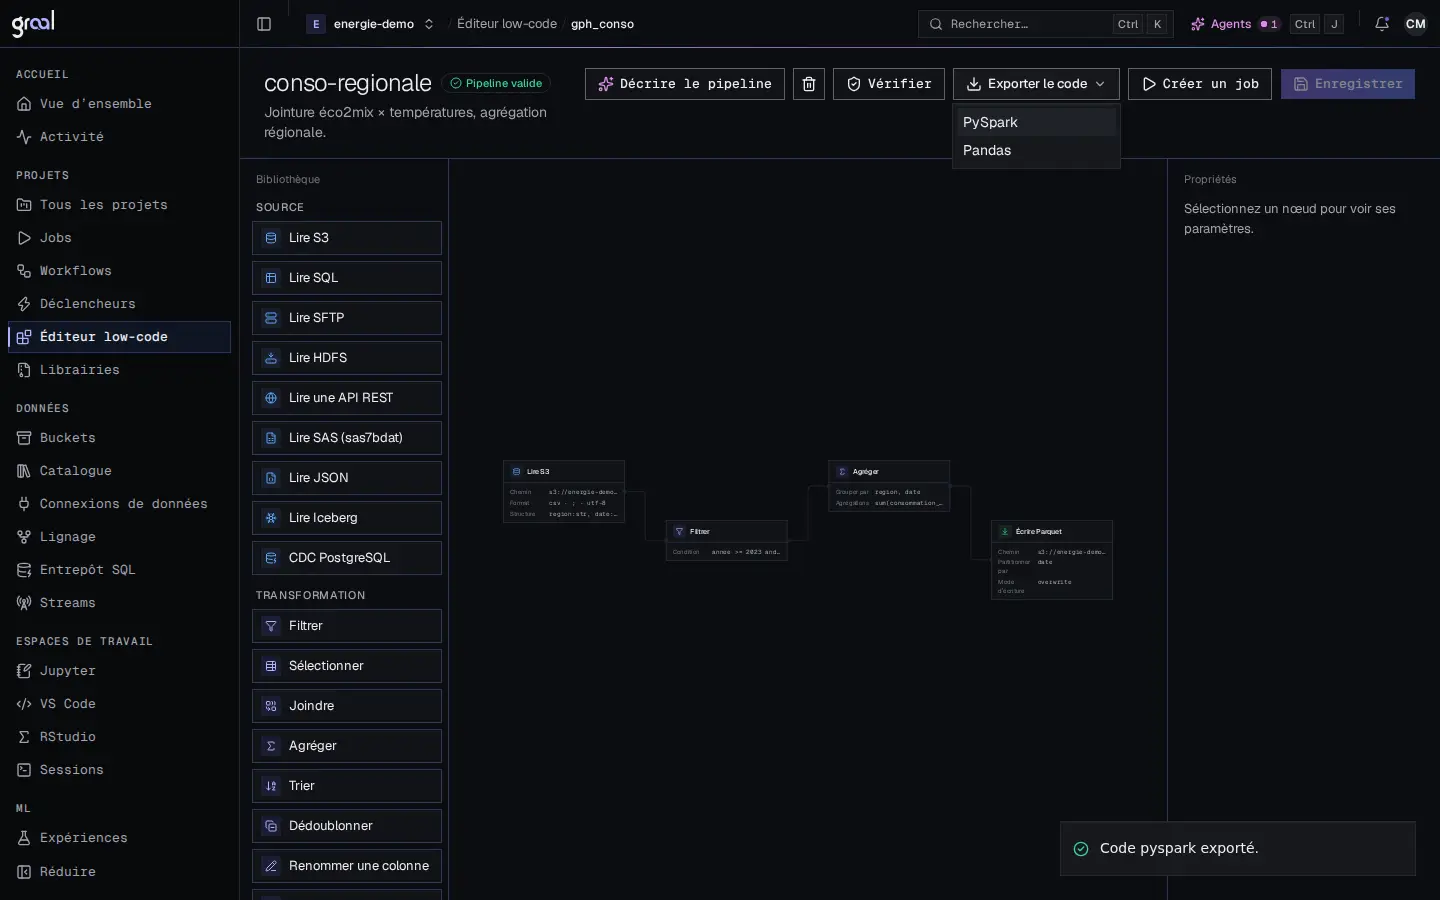Image resolution: width=1440 pixels, height=900 pixels.
Task: Add a Lire SQL source block
Action: pos(347,278)
